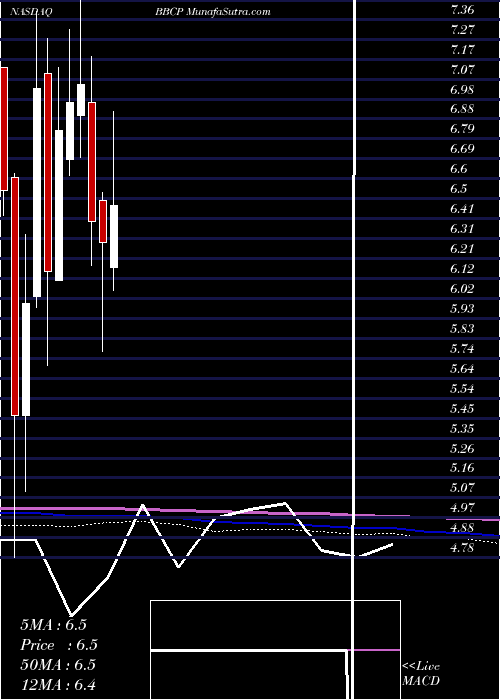Select the 5.07 price axis label
Screen dimensions: 500x700
pyautogui.click(x=462, y=488)
